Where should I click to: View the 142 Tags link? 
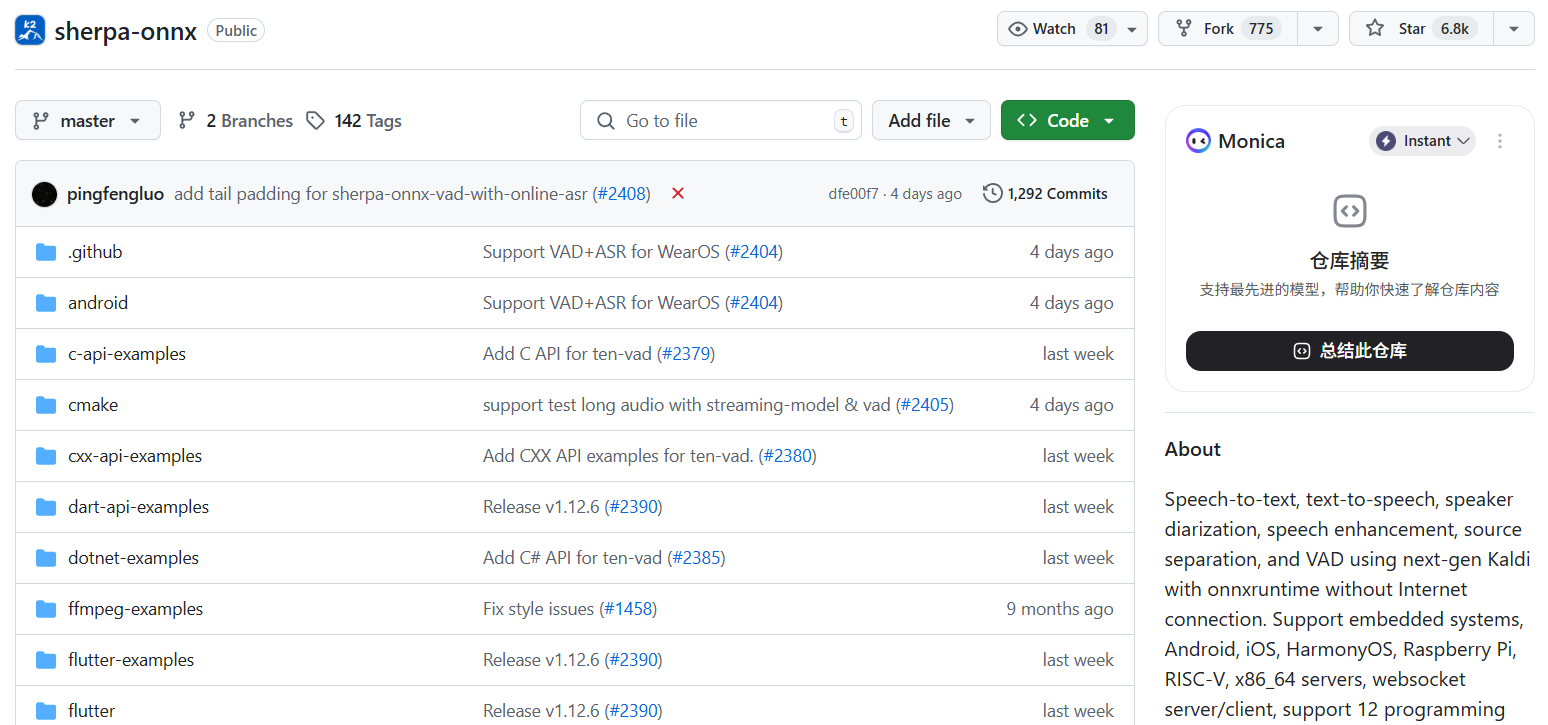coord(353,120)
